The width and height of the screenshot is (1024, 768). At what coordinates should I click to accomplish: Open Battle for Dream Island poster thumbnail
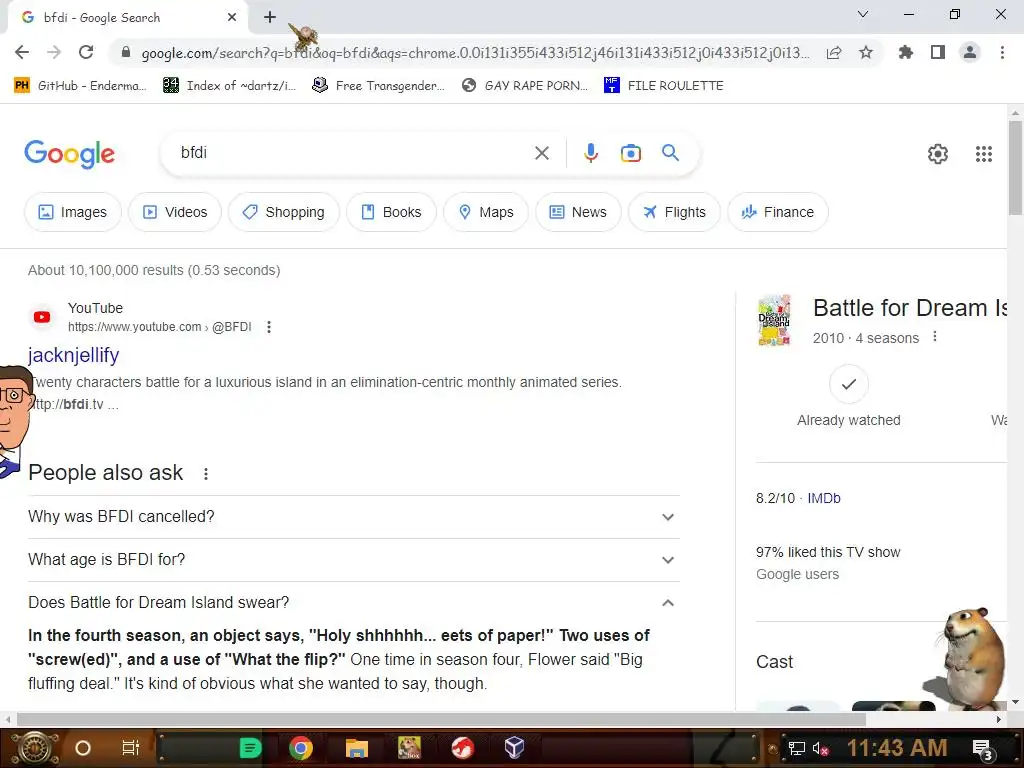[775, 320]
